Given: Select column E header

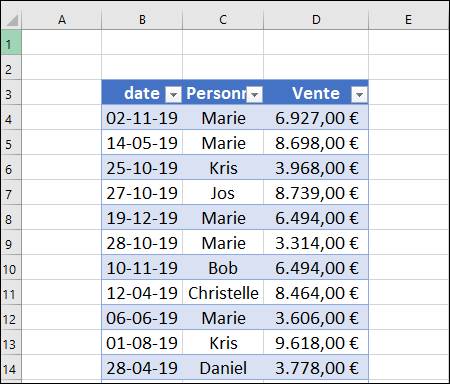Looking at the screenshot, I should click(408, 20).
